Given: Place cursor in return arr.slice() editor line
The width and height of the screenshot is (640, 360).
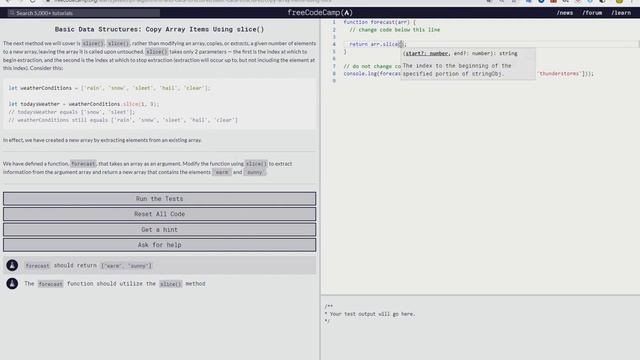Looking at the screenshot, I should (x=378, y=44).
